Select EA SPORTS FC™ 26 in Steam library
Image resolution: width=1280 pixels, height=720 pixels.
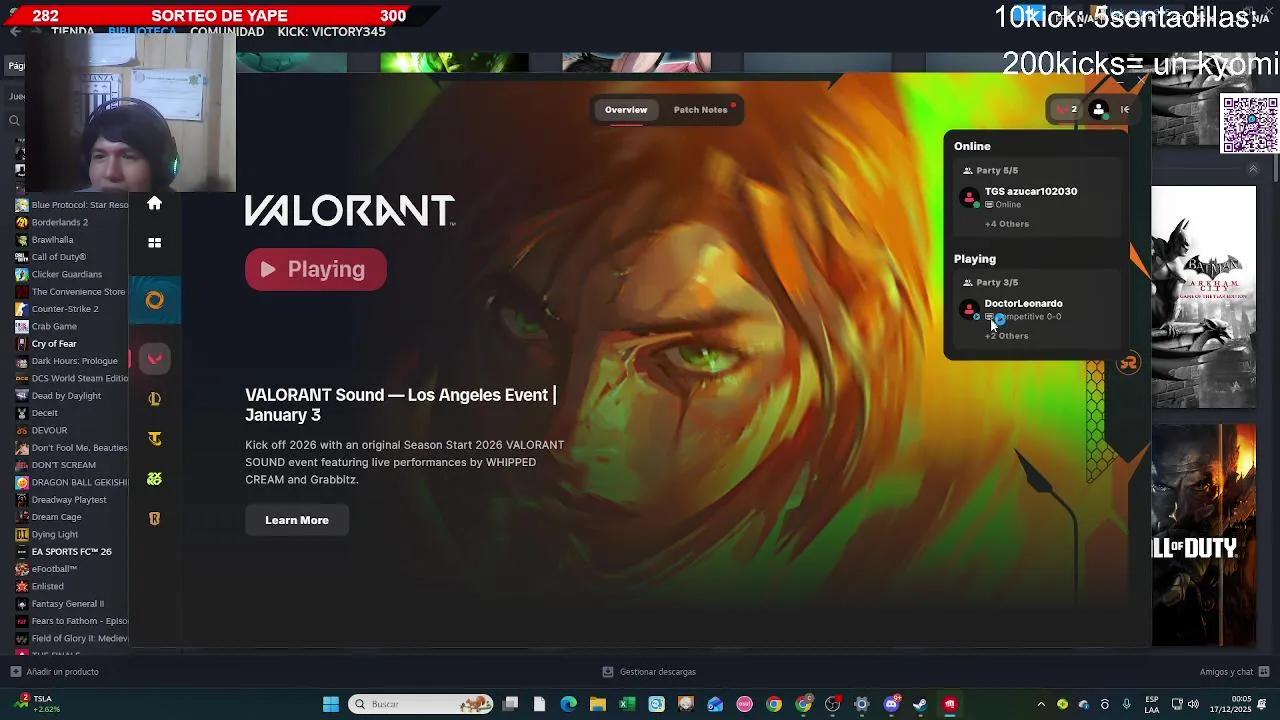click(x=71, y=552)
